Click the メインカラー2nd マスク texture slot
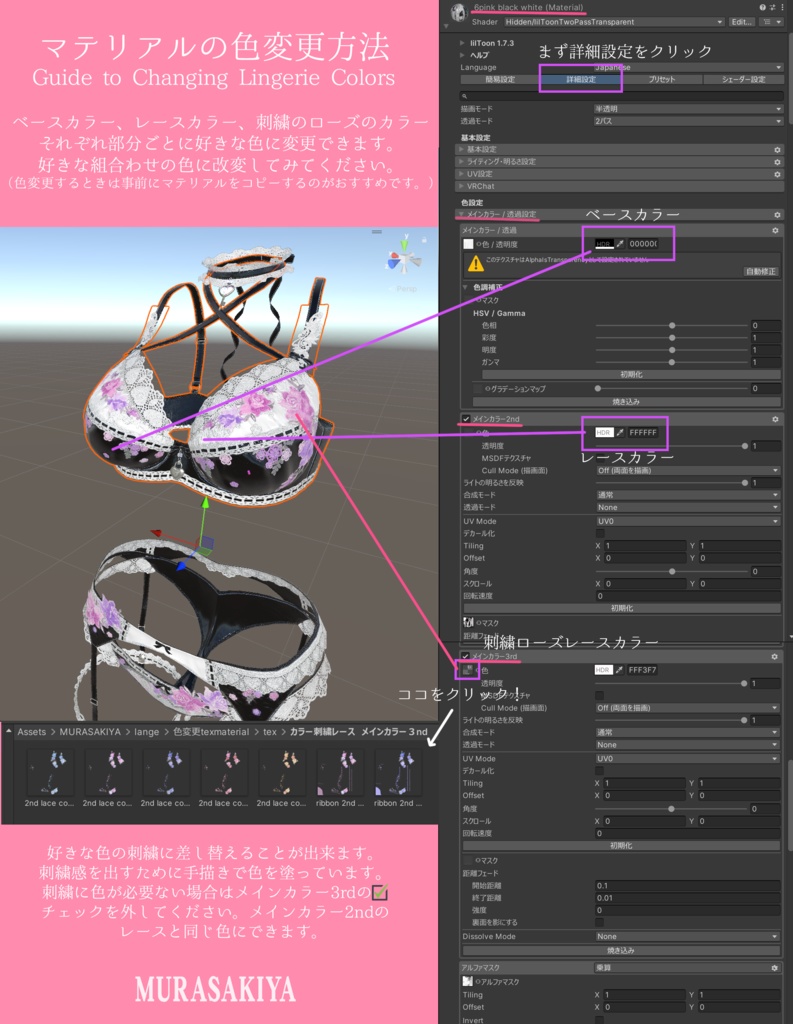Viewport: 793px width, 1024px height. pos(468,622)
